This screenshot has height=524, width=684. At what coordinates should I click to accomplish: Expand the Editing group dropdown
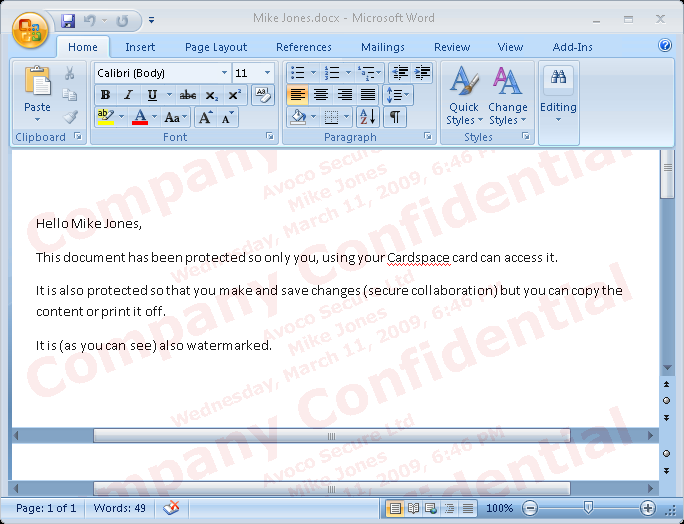pyautogui.click(x=558, y=98)
